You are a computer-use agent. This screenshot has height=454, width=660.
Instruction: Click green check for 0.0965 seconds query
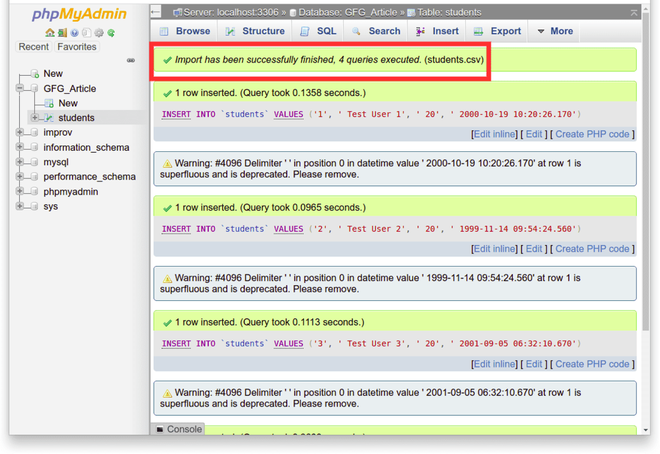(167, 208)
